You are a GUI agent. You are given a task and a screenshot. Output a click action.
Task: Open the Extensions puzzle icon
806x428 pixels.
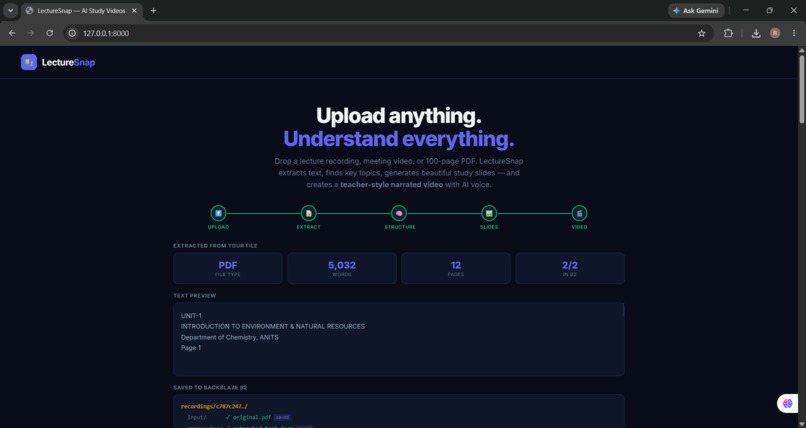(x=728, y=33)
